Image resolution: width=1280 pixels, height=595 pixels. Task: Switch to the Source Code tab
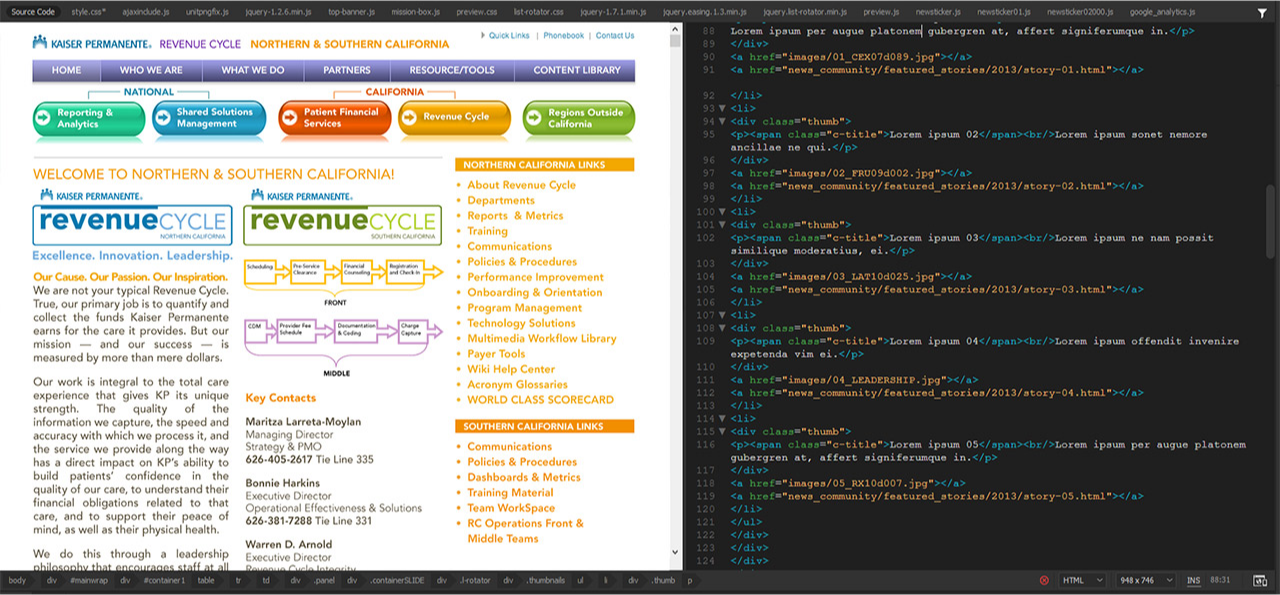(33, 12)
